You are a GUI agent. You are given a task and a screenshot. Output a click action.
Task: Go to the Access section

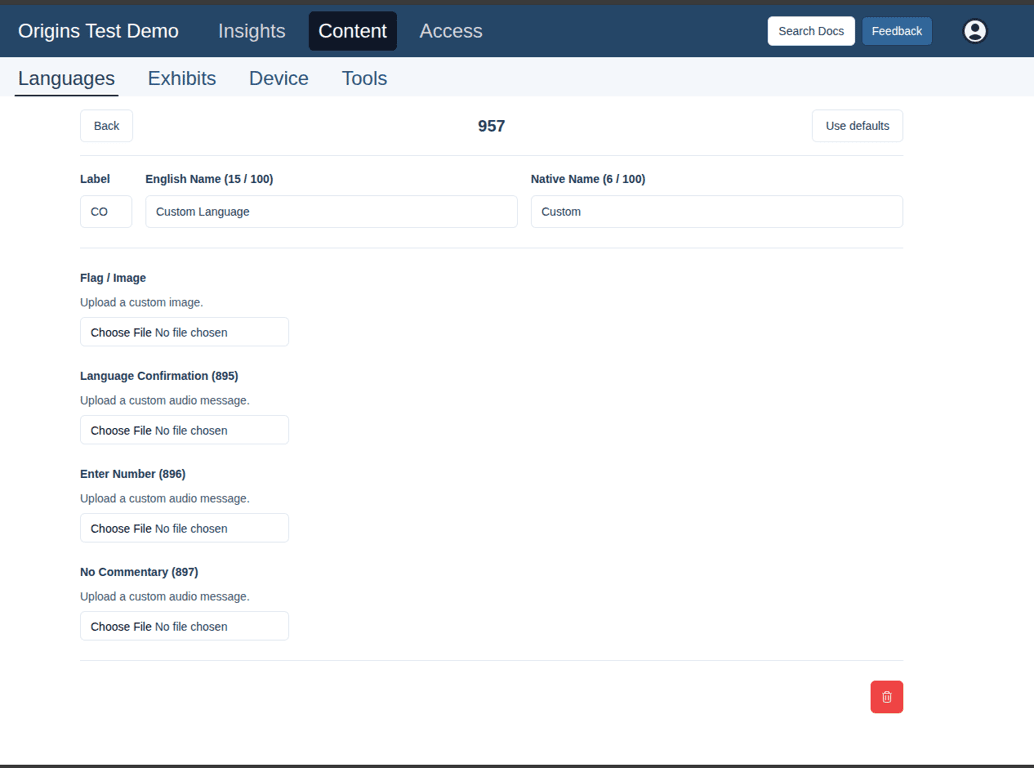[451, 31]
